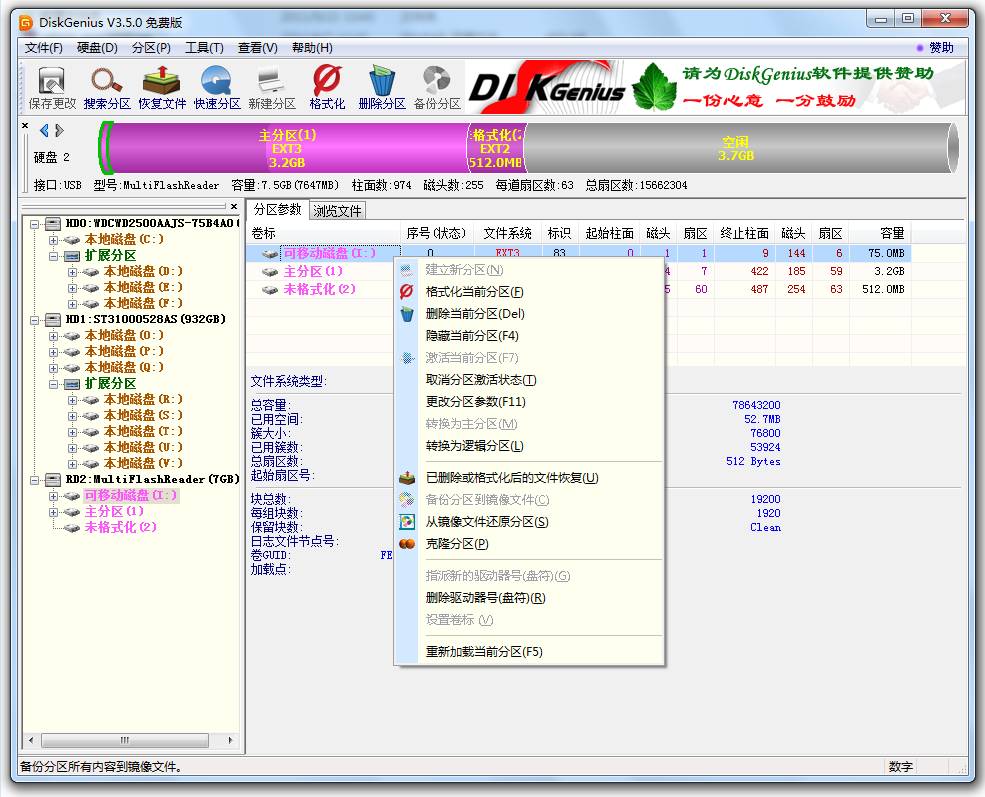Open the 文件(F) menu

tap(43, 48)
